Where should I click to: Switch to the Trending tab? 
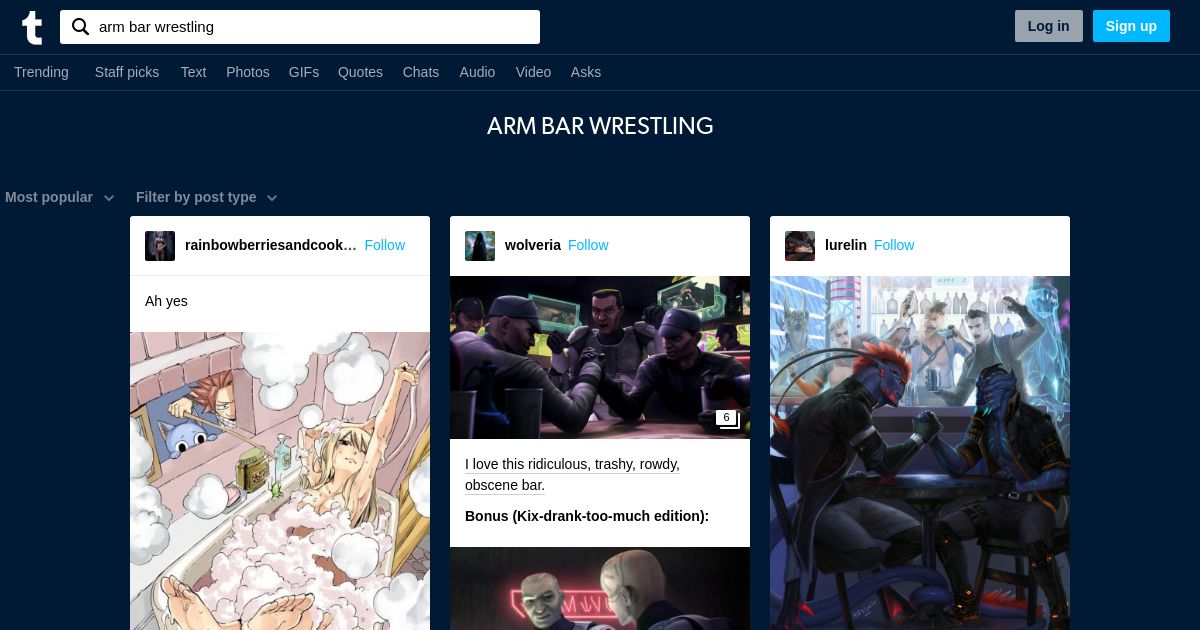click(41, 72)
